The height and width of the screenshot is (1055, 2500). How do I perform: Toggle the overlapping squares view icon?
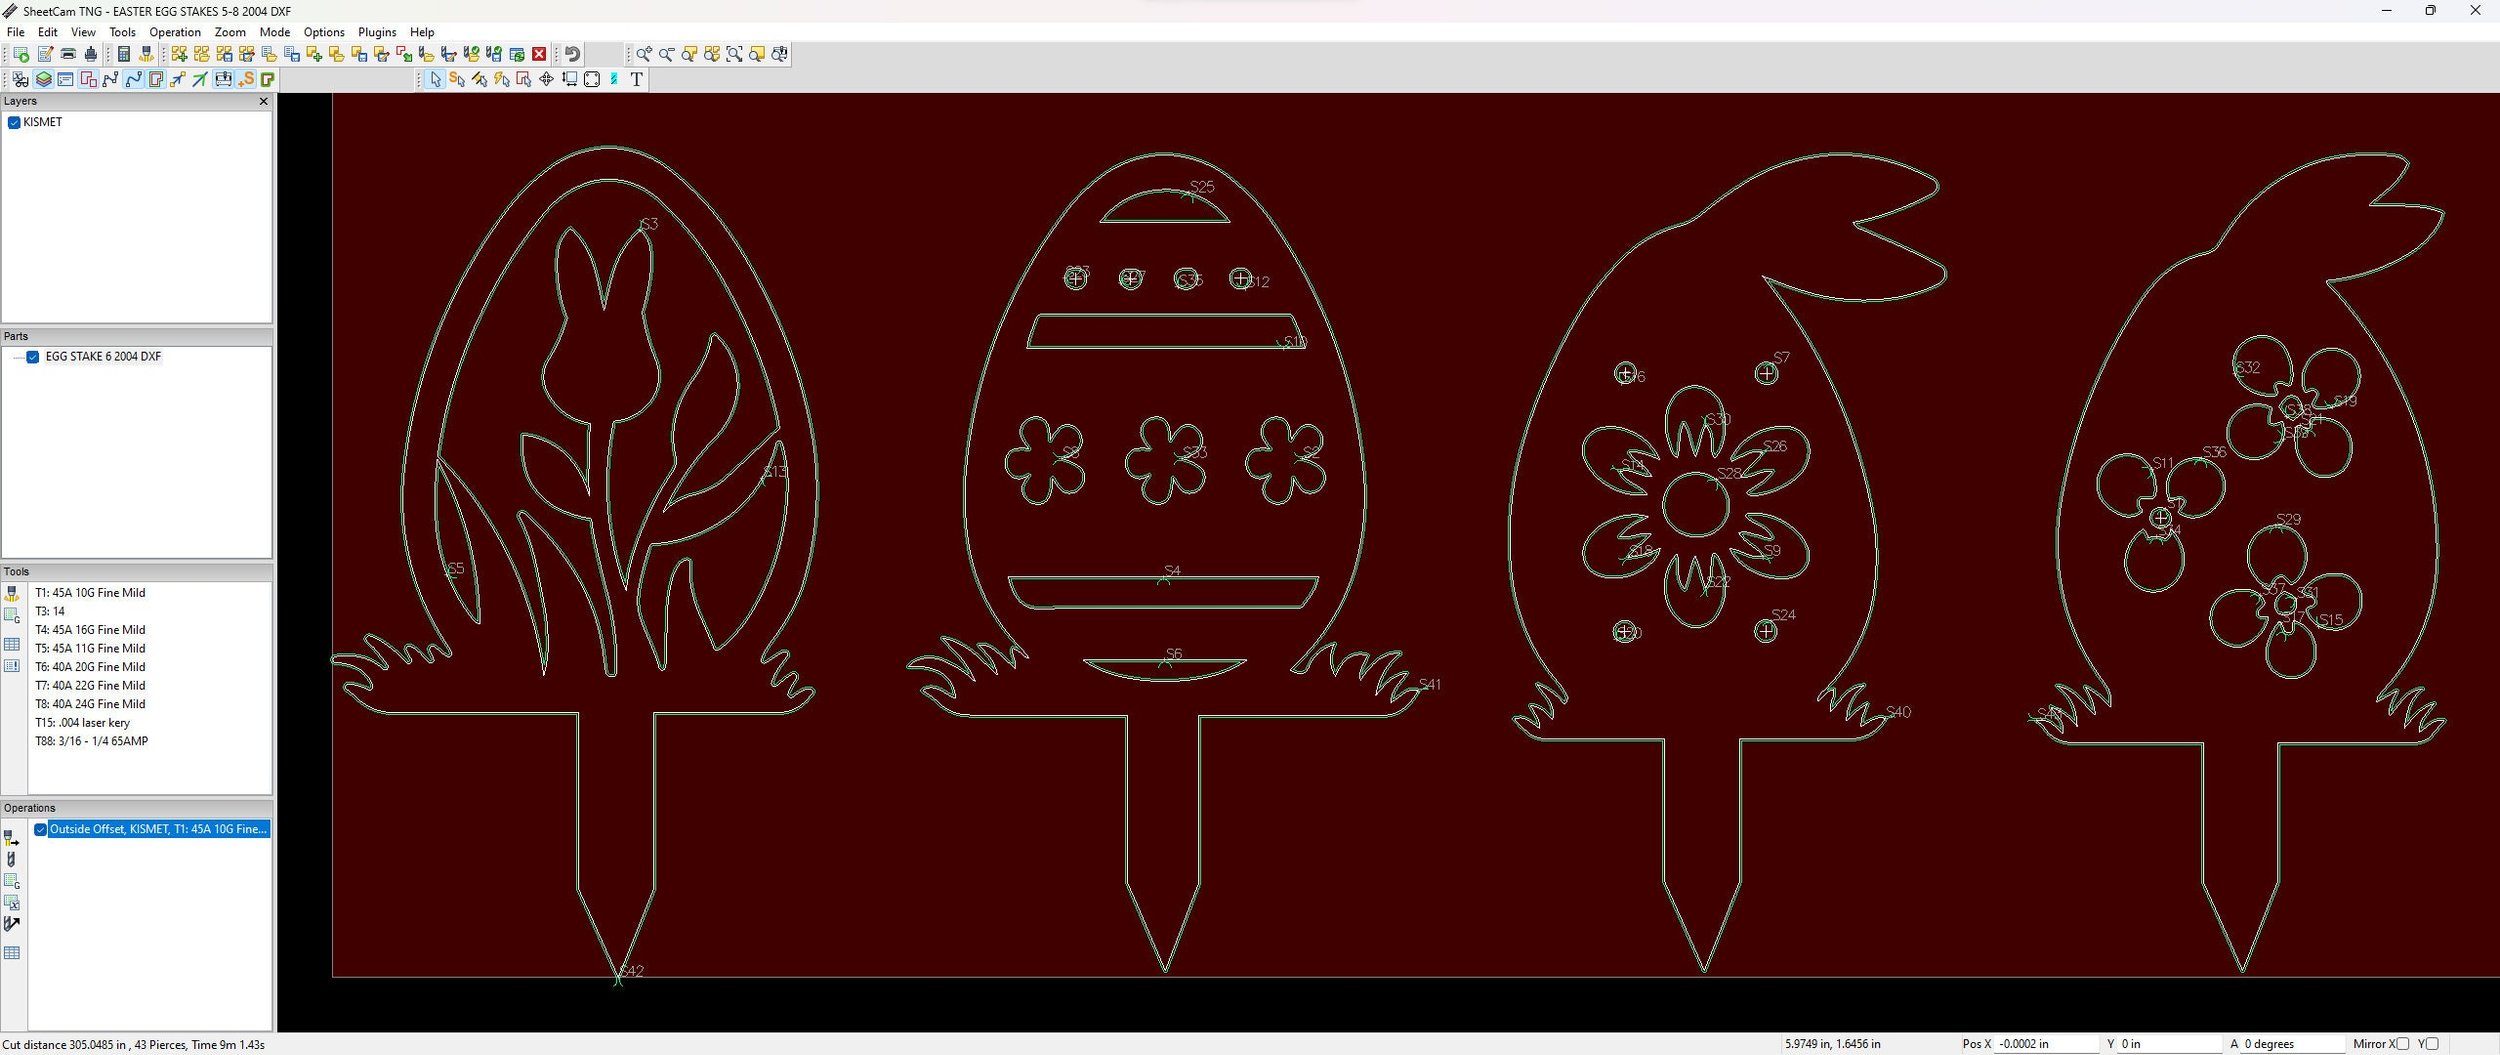click(88, 79)
